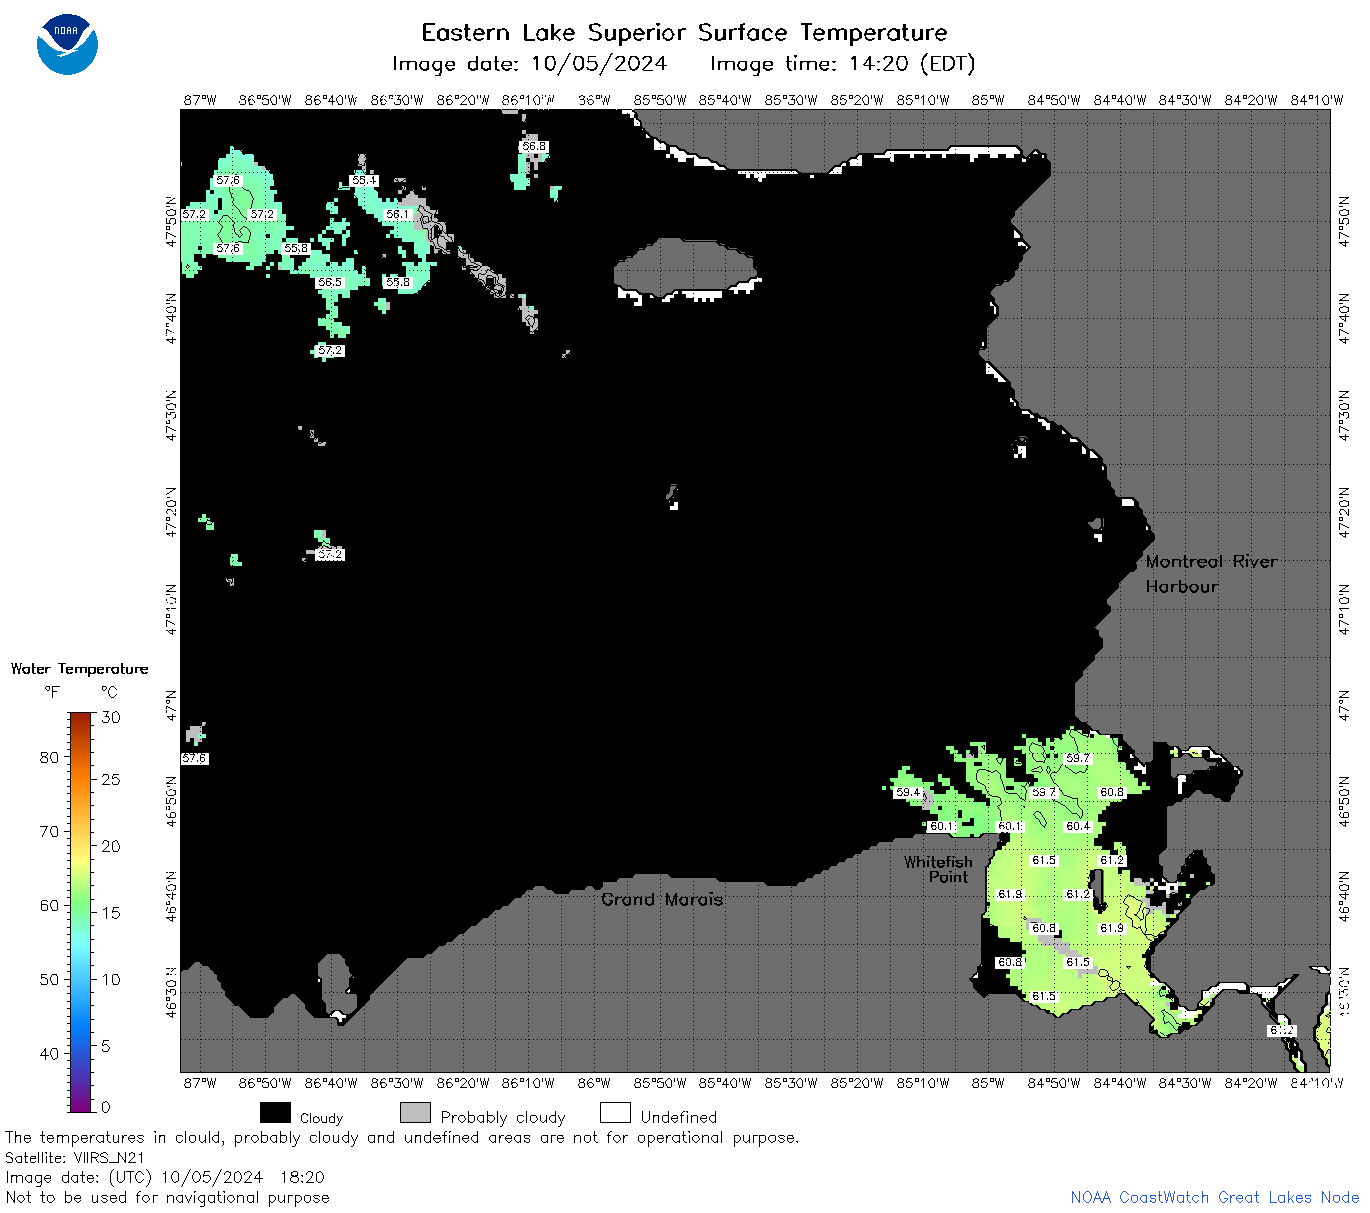
Task: Select the Grand Marais map label
Action: (662, 899)
